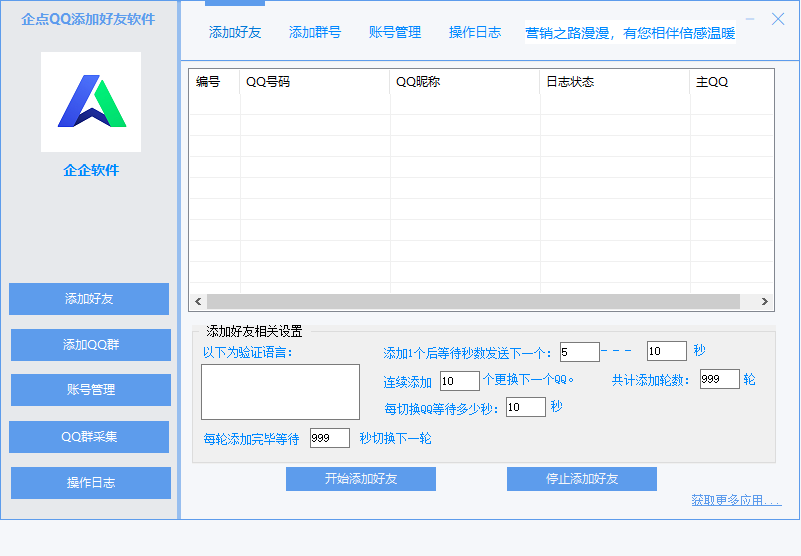Close the app with the X icon
The height and width of the screenshot is (556, 801).
(x=778, y=19)
